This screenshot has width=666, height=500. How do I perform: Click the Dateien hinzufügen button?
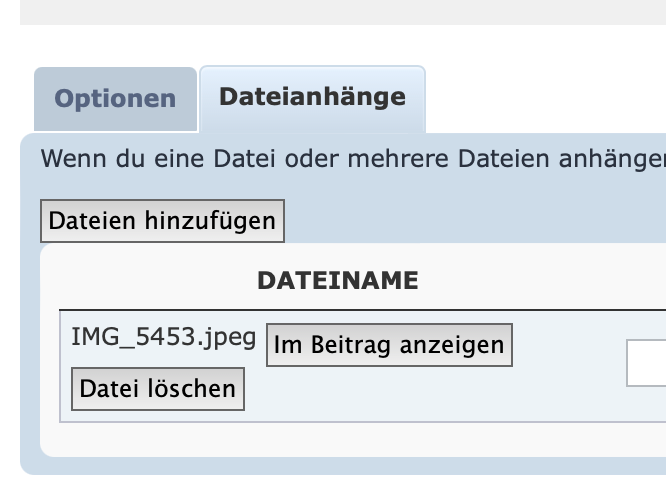pyautogui.click(x=162, y=221)
